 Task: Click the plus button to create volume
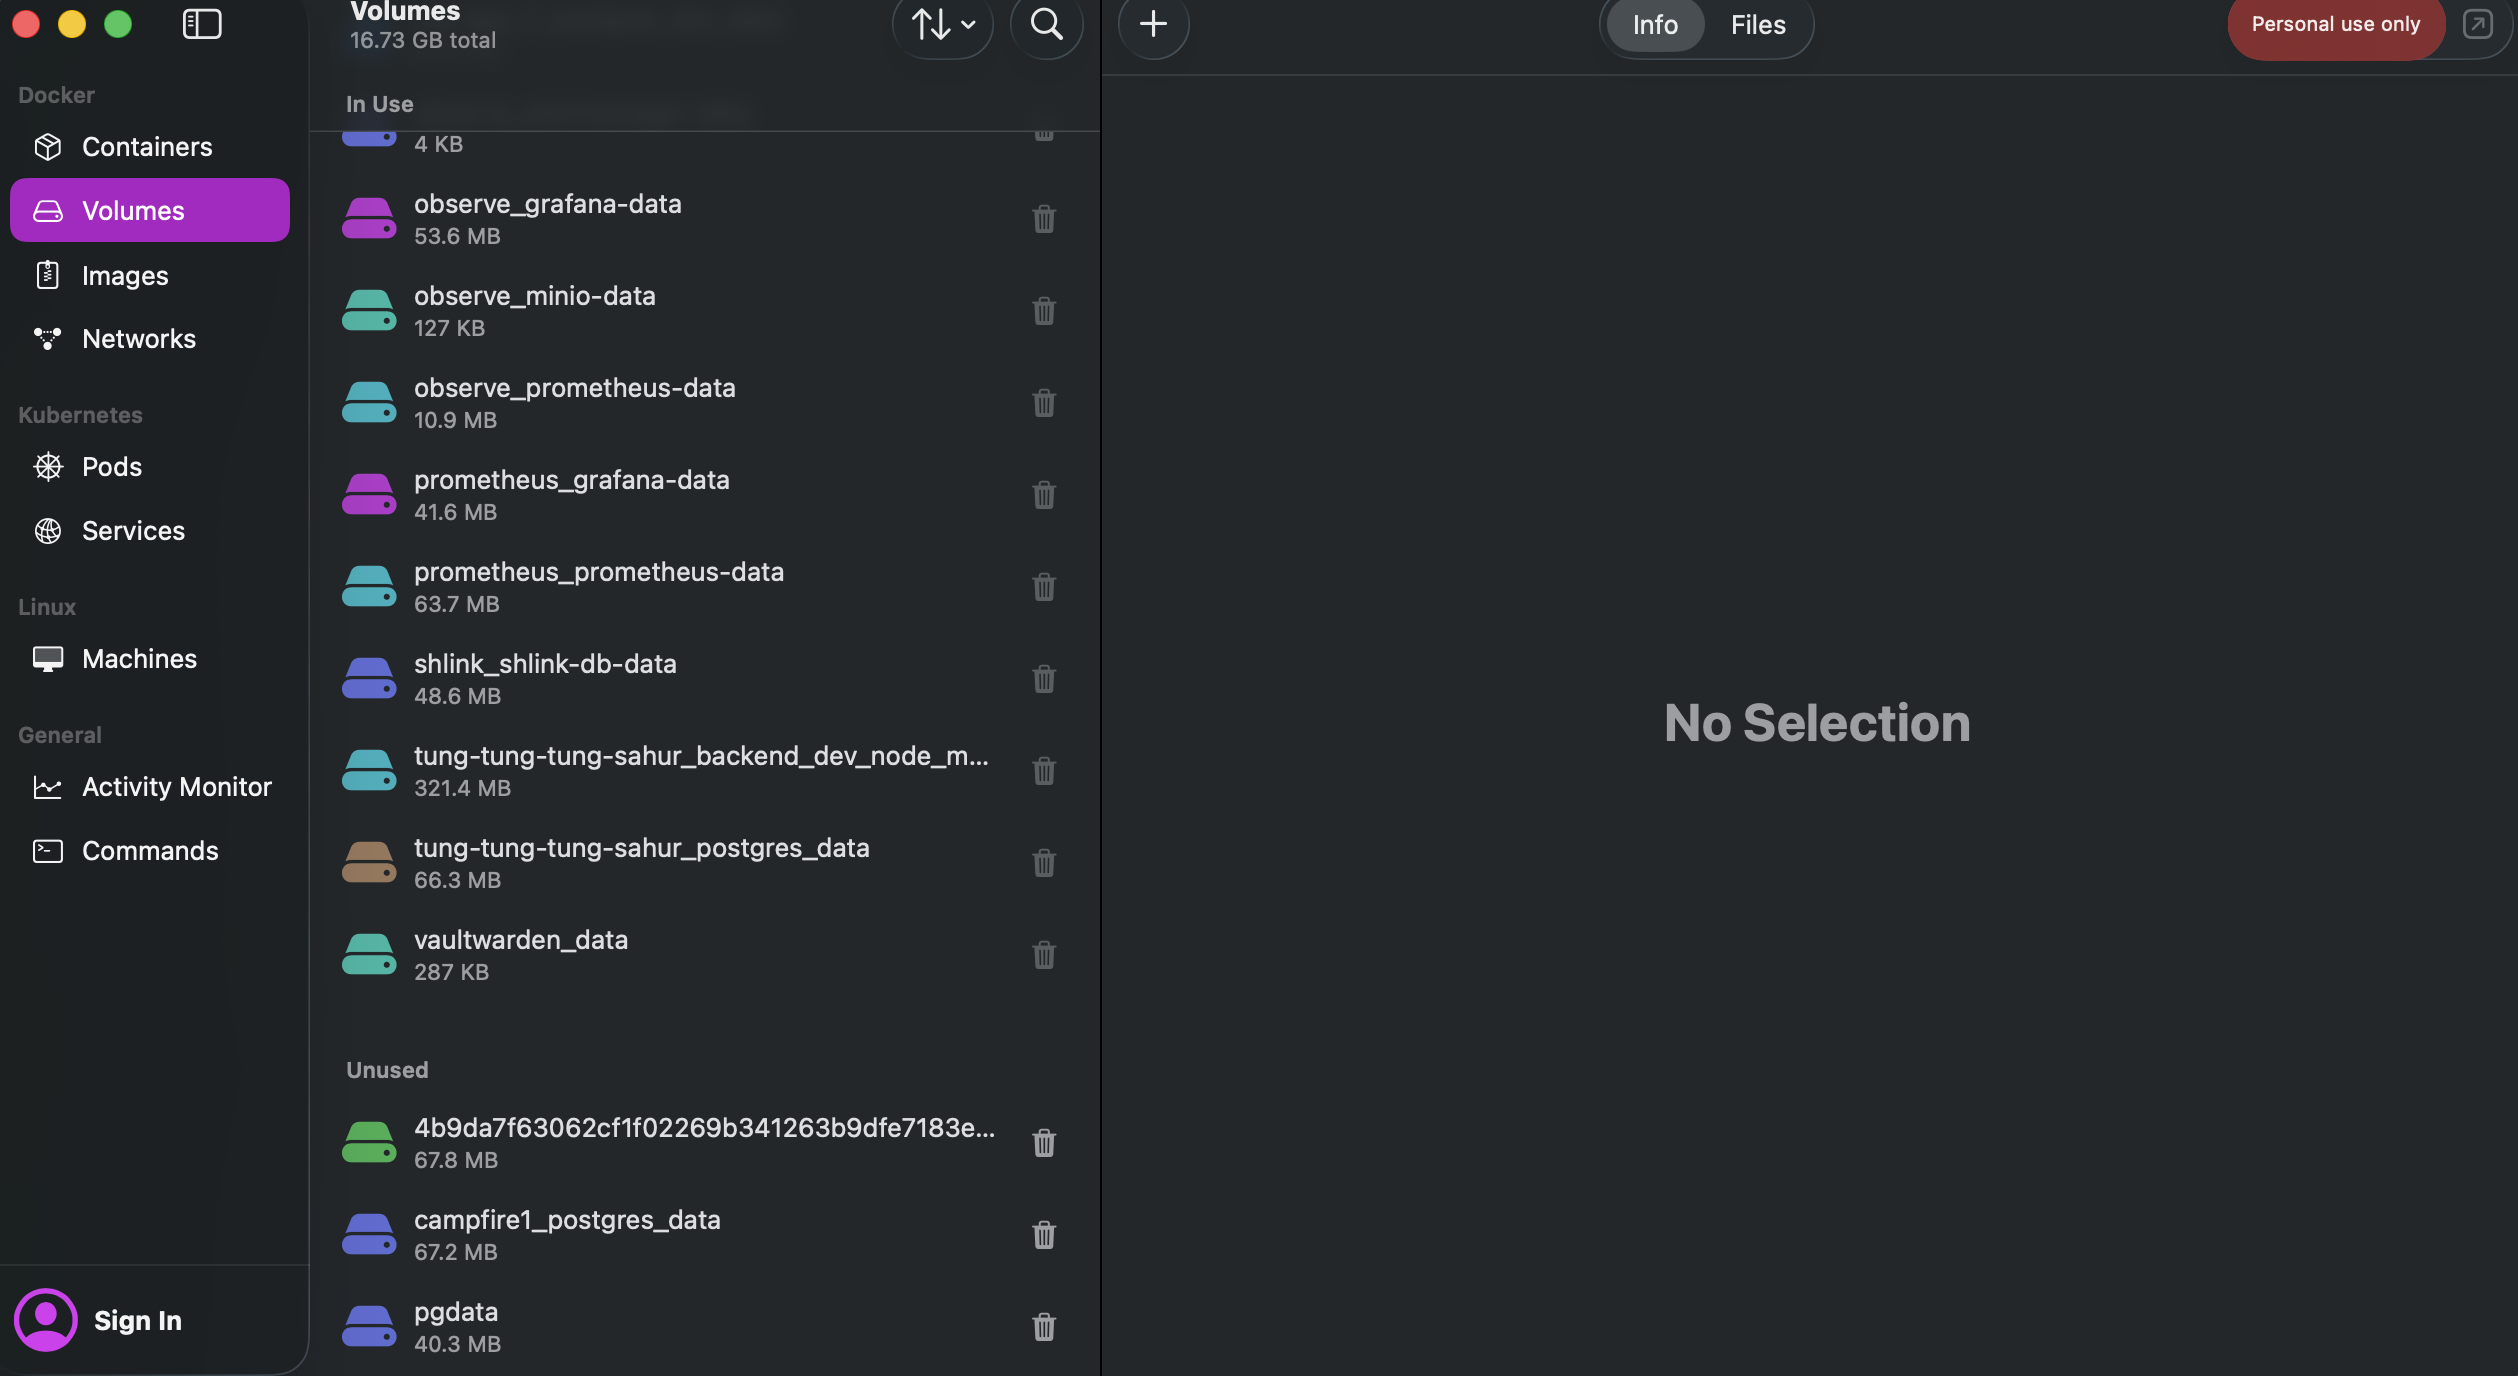coord(1153,24)
